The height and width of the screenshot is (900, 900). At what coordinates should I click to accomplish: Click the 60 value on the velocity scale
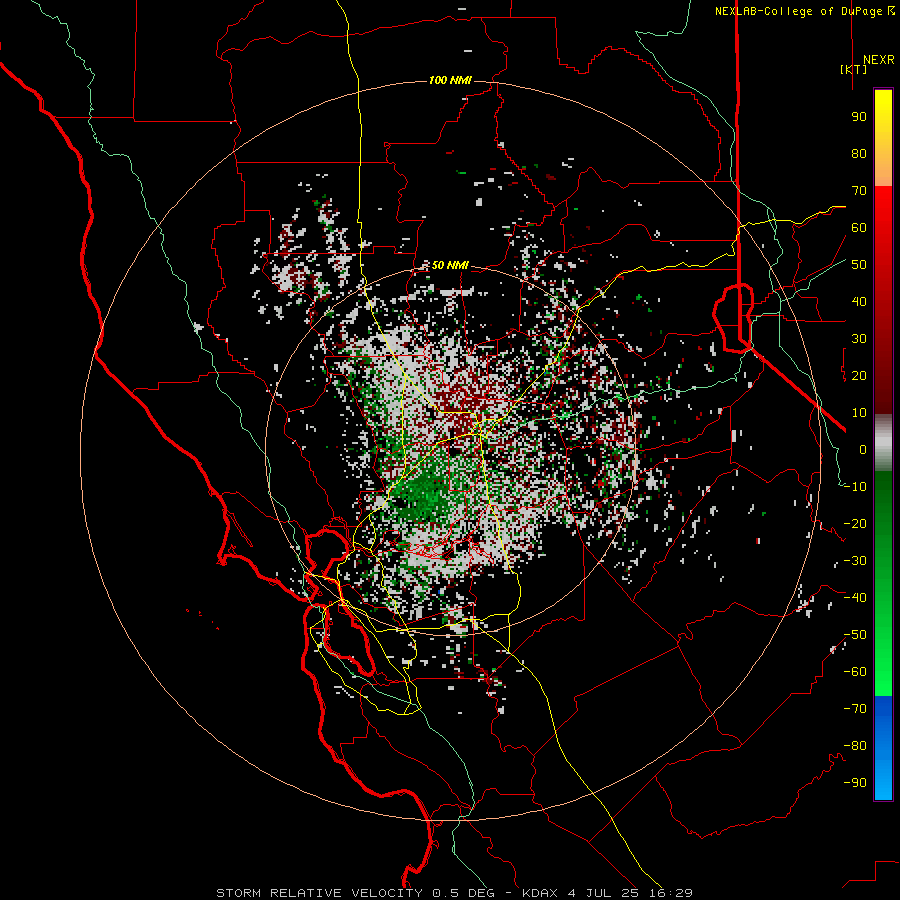click(859, 228)
